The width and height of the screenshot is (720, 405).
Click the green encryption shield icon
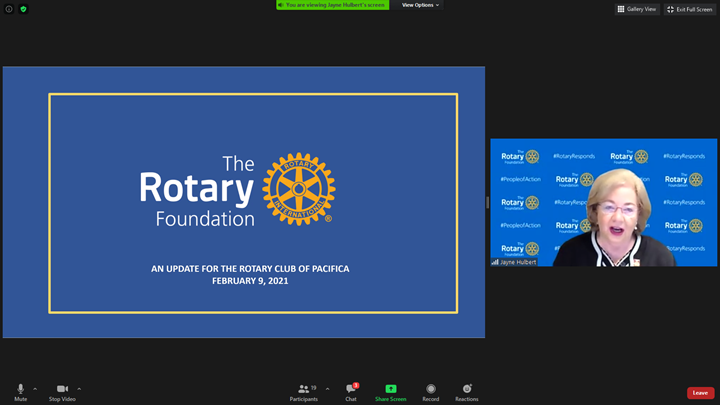pyautogui.click(x=23, y=9)
